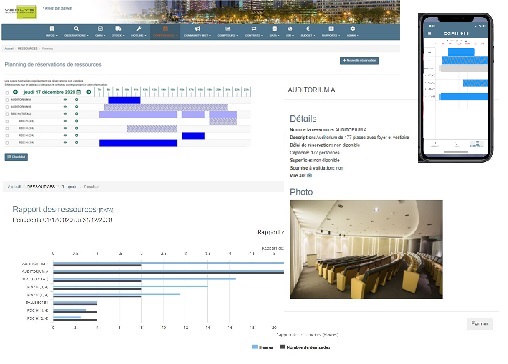Viewport: 508px width, 364px height.
Task: Open the highlighted Conférences menu
Action: 165,32
